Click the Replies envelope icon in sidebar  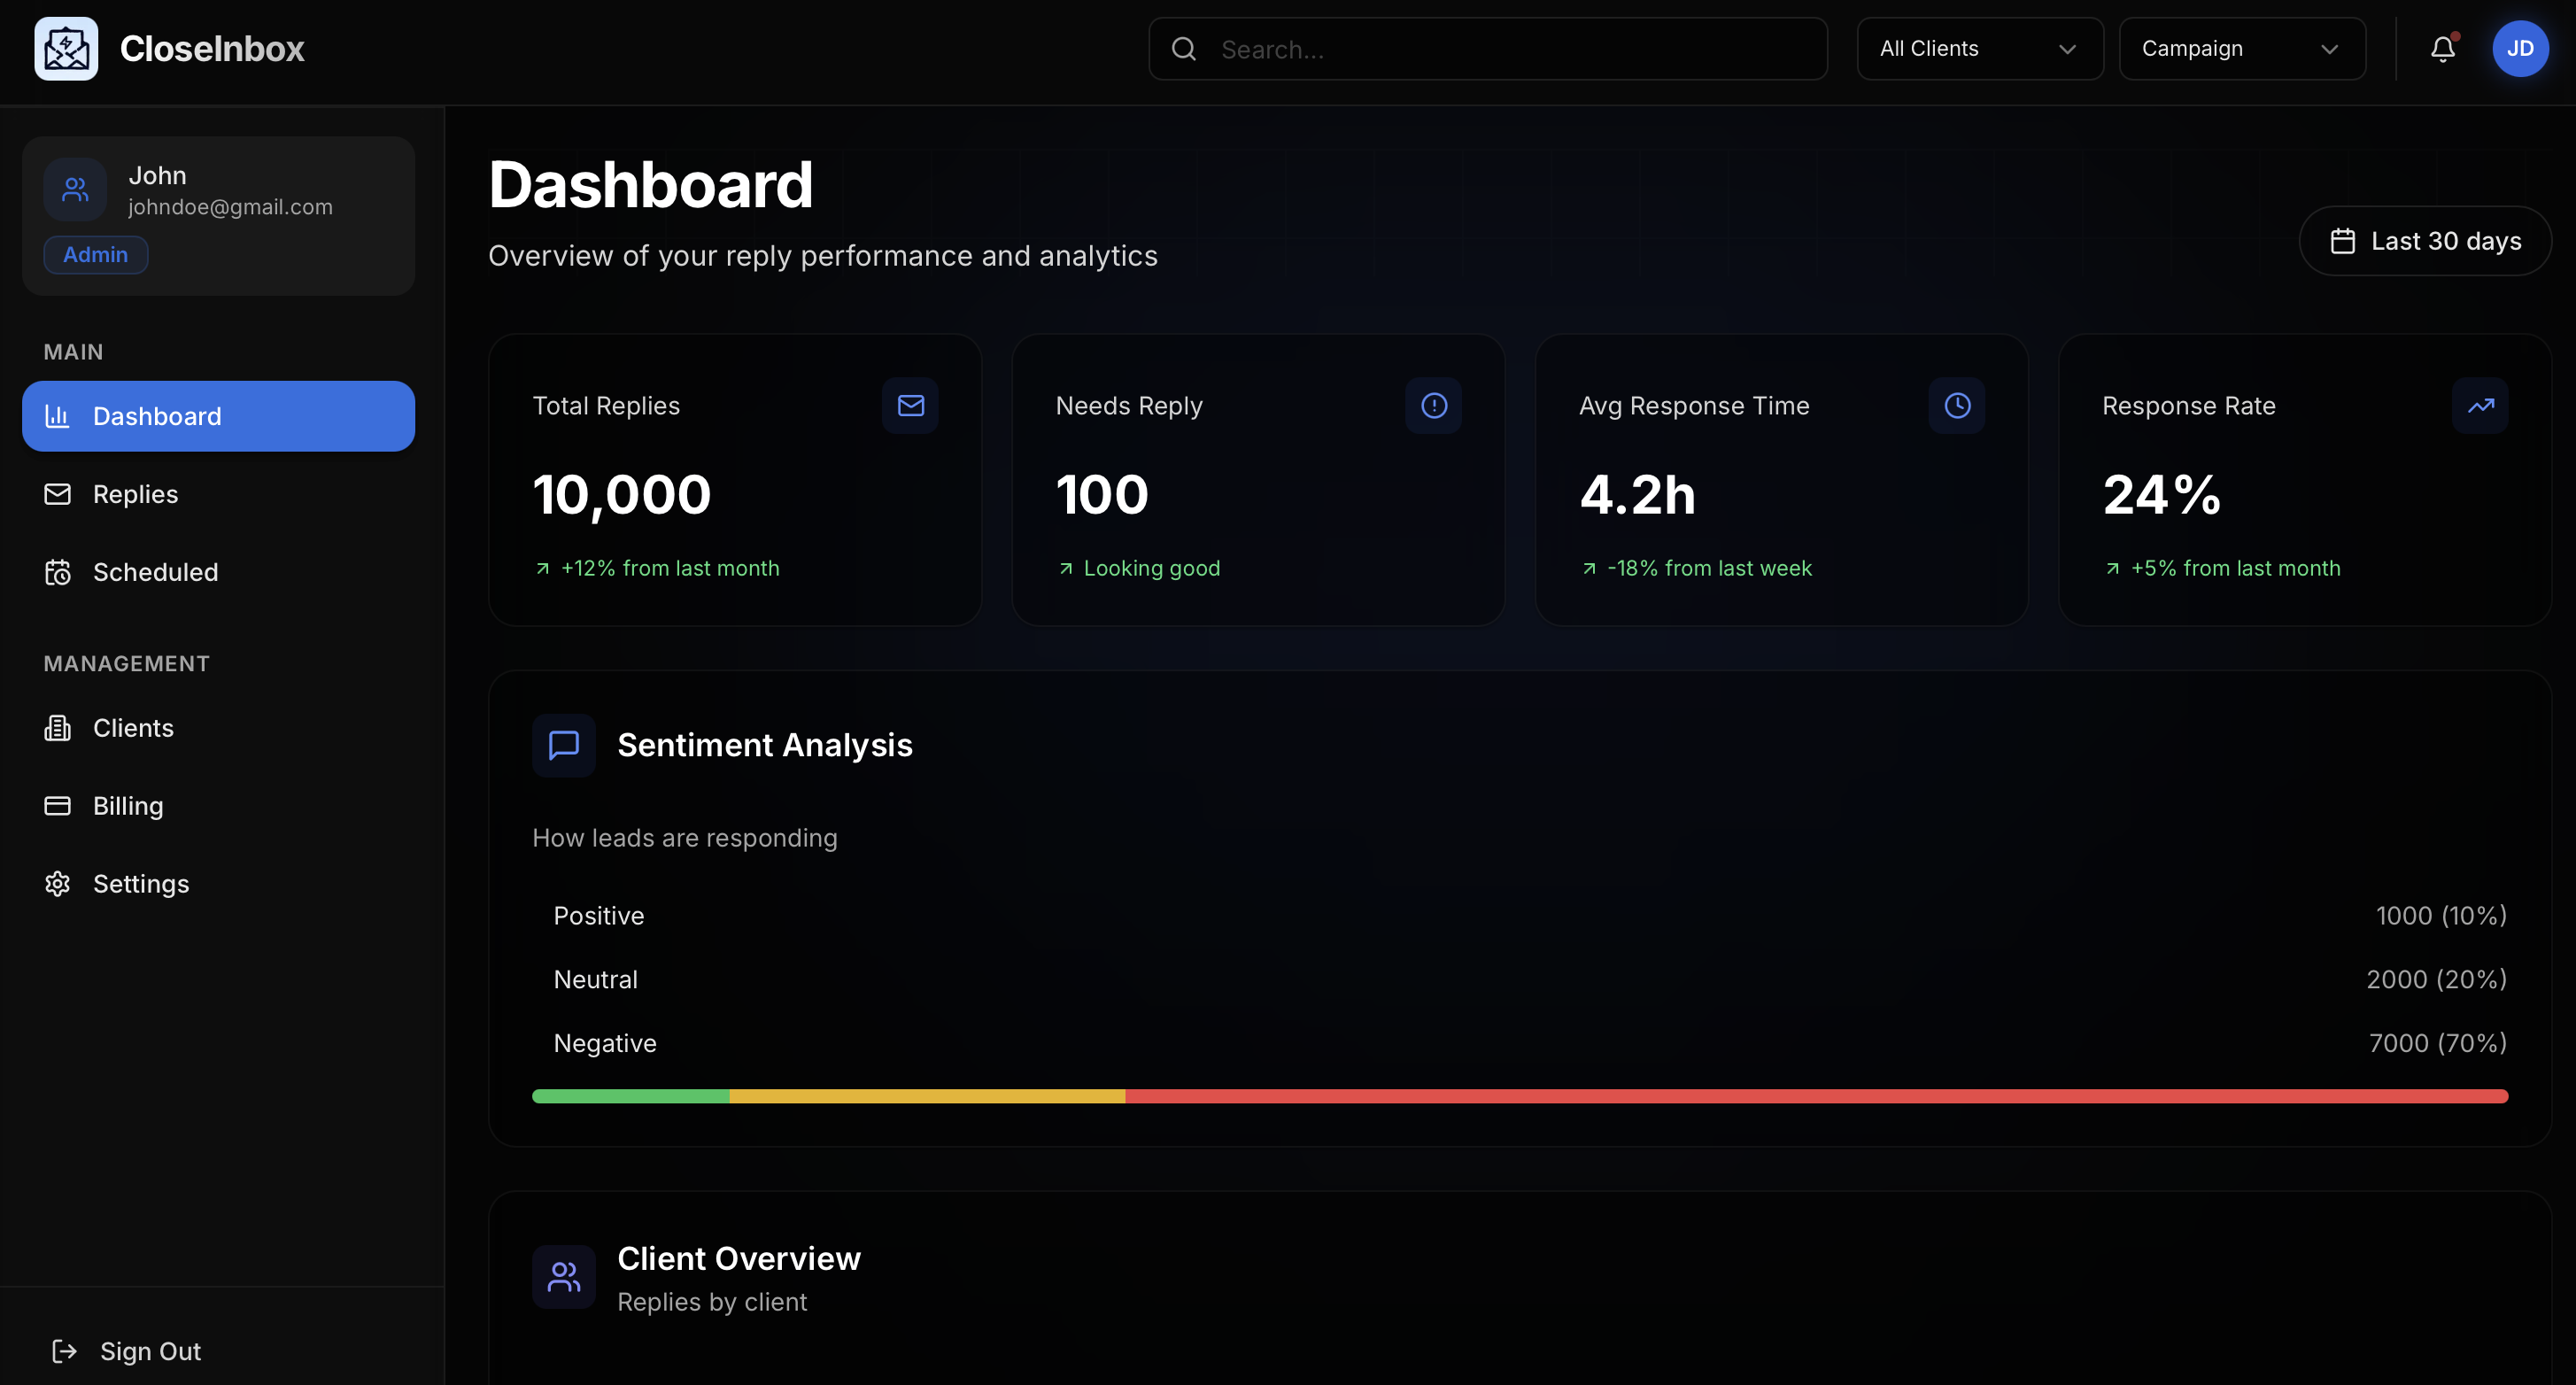[58, 494]
